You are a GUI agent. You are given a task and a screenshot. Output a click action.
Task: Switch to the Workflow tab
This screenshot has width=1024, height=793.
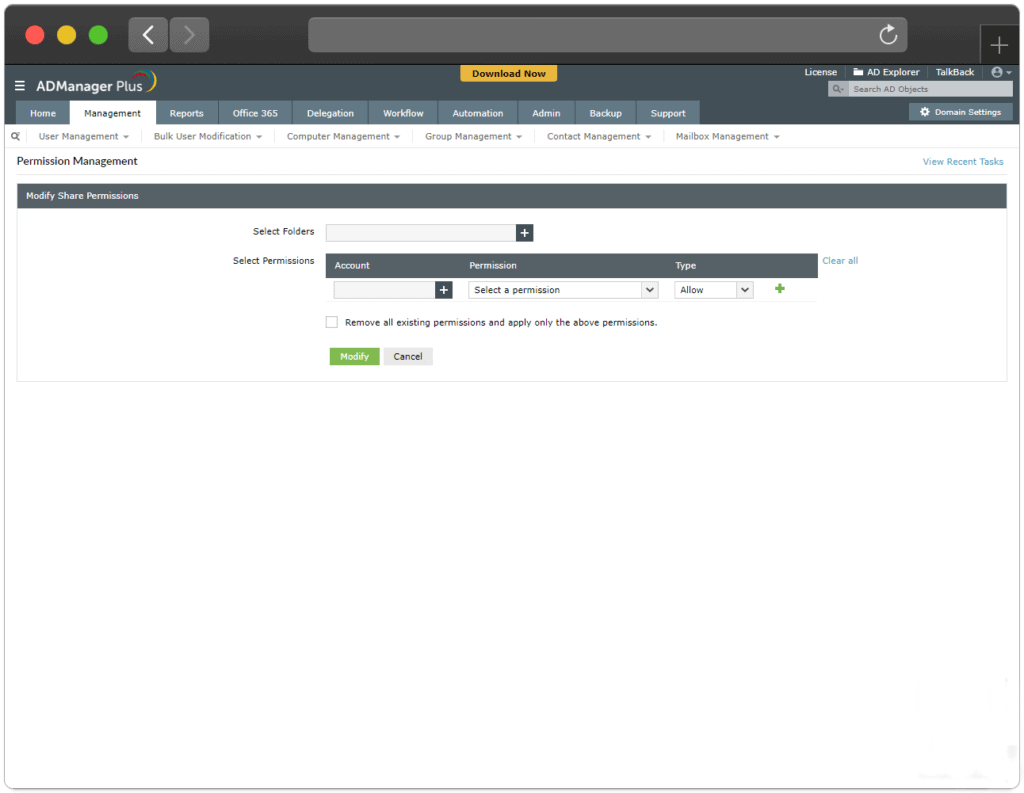[x=404, y=113]
